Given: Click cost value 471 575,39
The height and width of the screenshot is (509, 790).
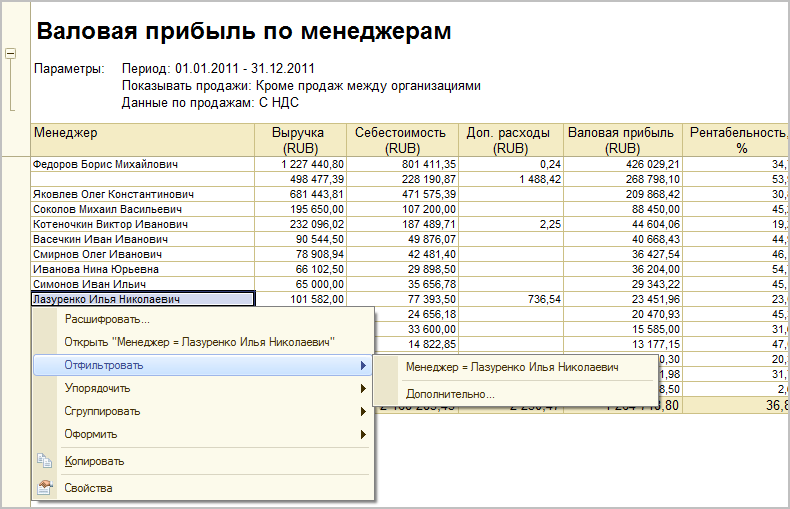Looking at the screenshot, I should pyautogui.click(x=429, y=194).
